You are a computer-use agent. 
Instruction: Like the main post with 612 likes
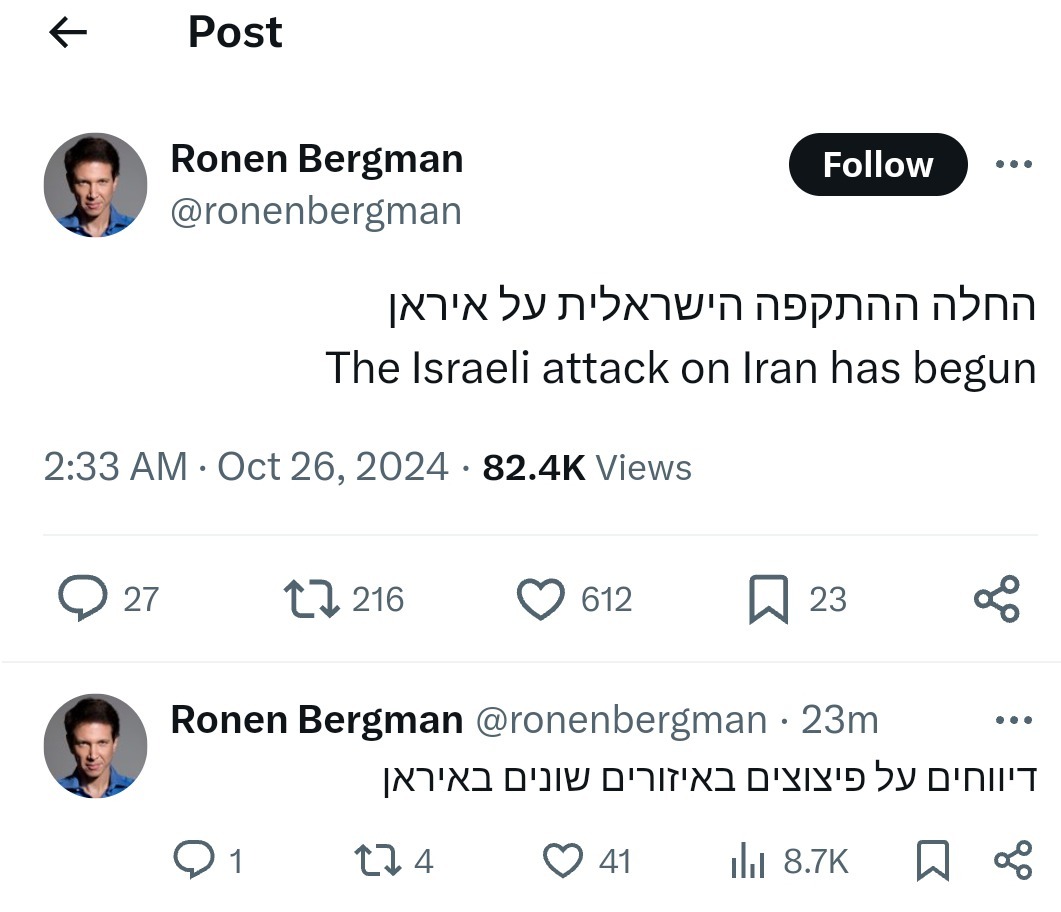541,599
